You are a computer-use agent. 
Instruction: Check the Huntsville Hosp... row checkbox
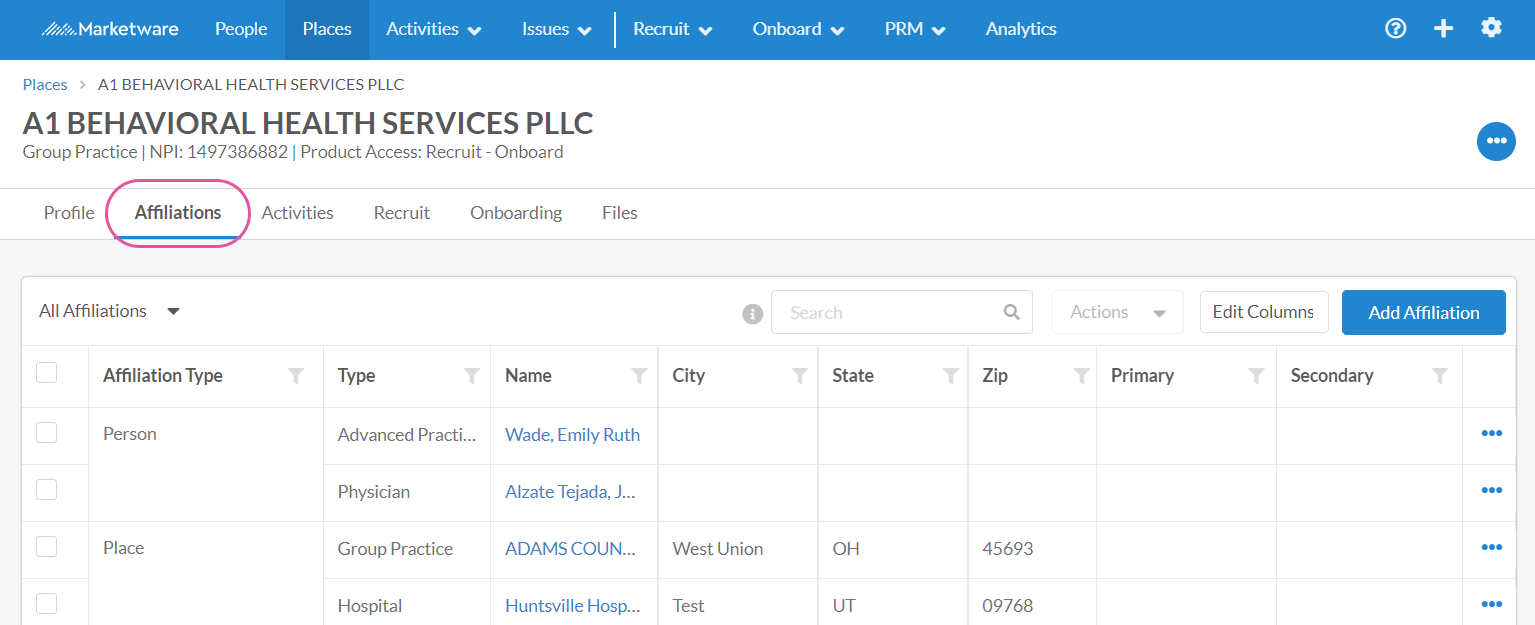46,603
